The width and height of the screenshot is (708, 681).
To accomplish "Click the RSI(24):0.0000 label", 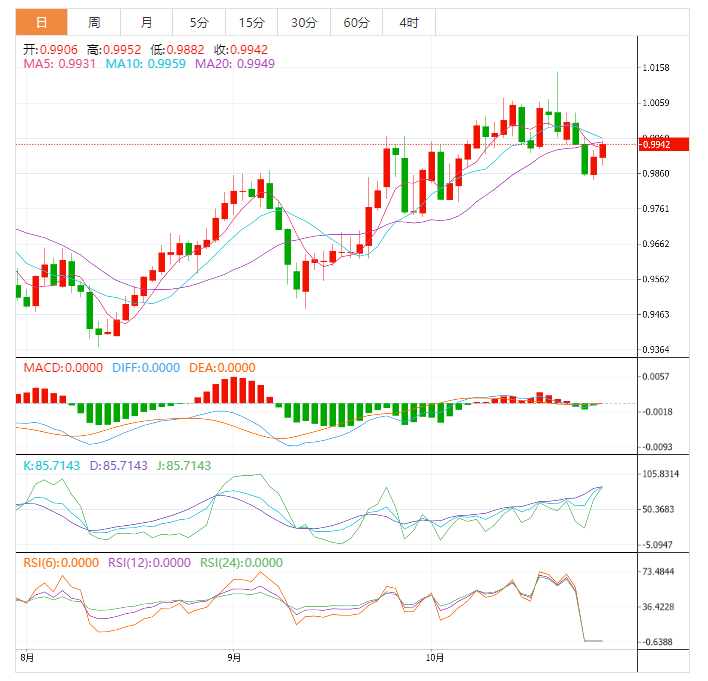I will pos(241,563).
